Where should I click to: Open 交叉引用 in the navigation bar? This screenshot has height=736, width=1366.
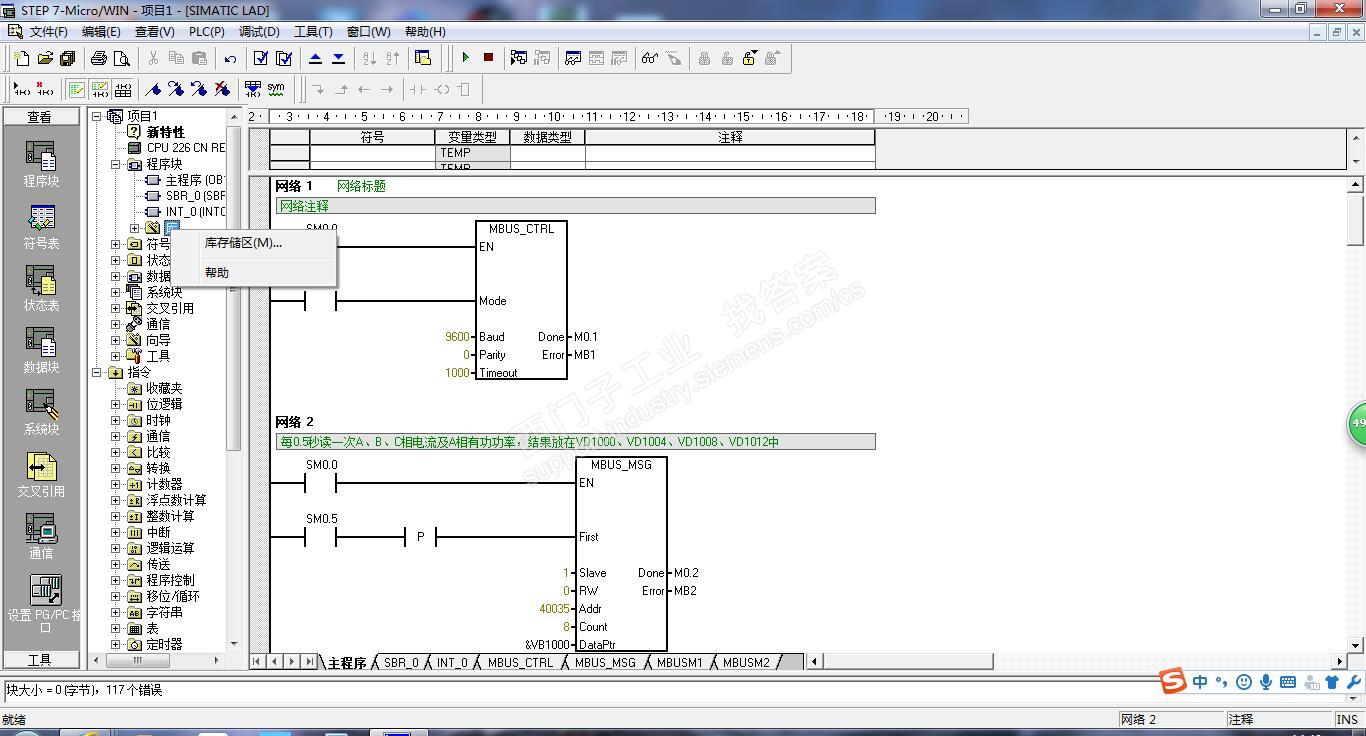point(41,474)
